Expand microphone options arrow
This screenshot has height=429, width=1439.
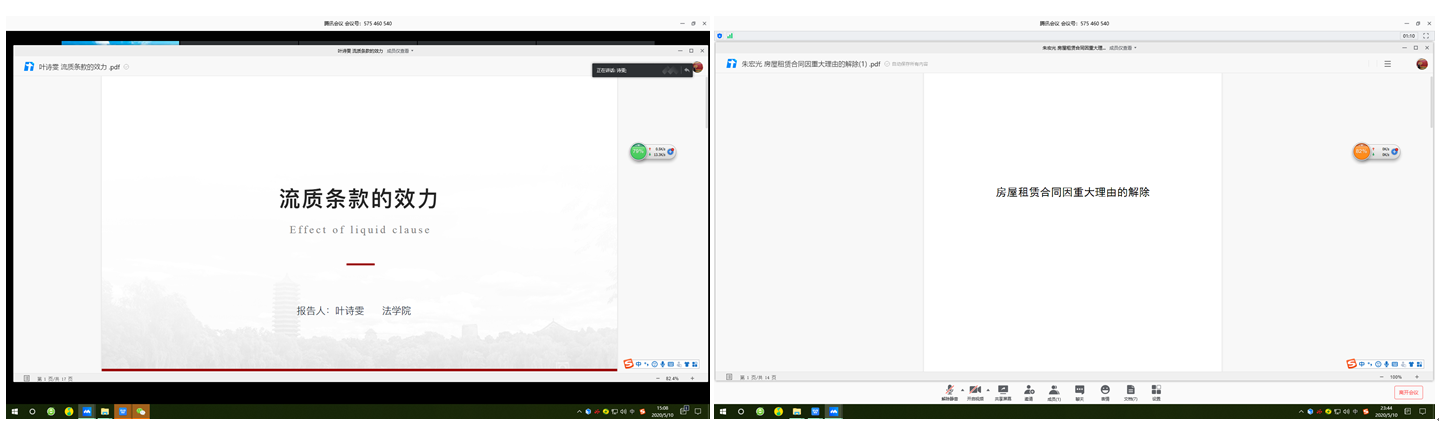tap(962, 389)
